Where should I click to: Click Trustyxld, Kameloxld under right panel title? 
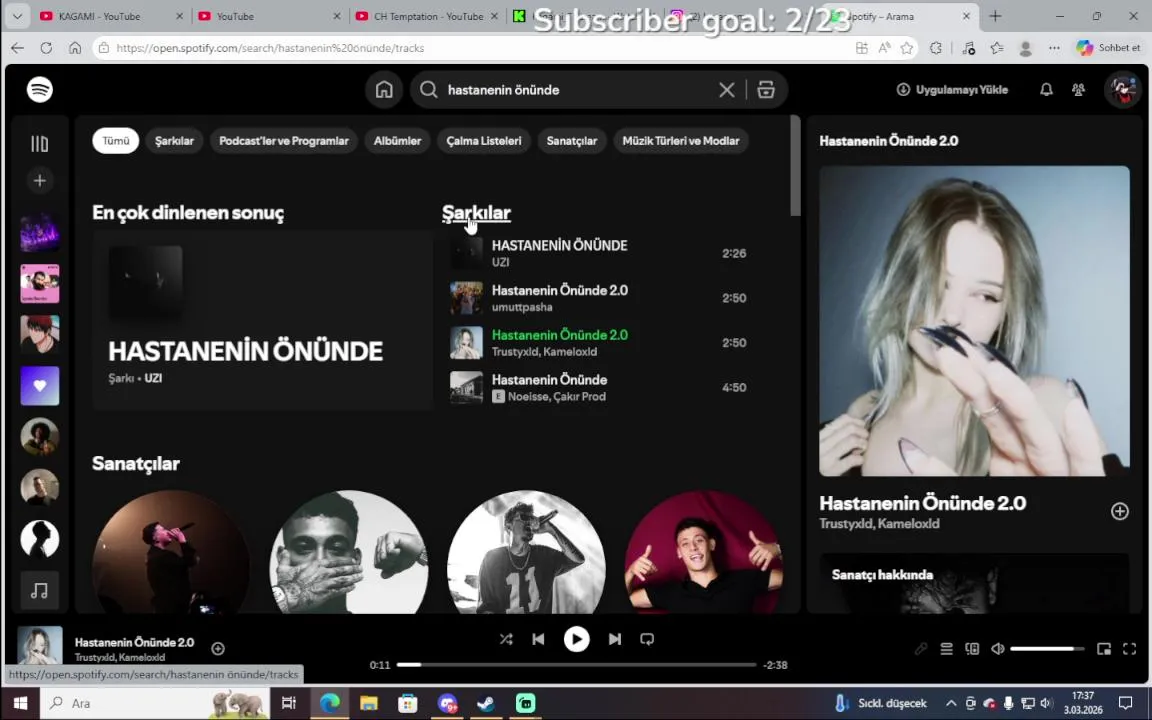879,524
